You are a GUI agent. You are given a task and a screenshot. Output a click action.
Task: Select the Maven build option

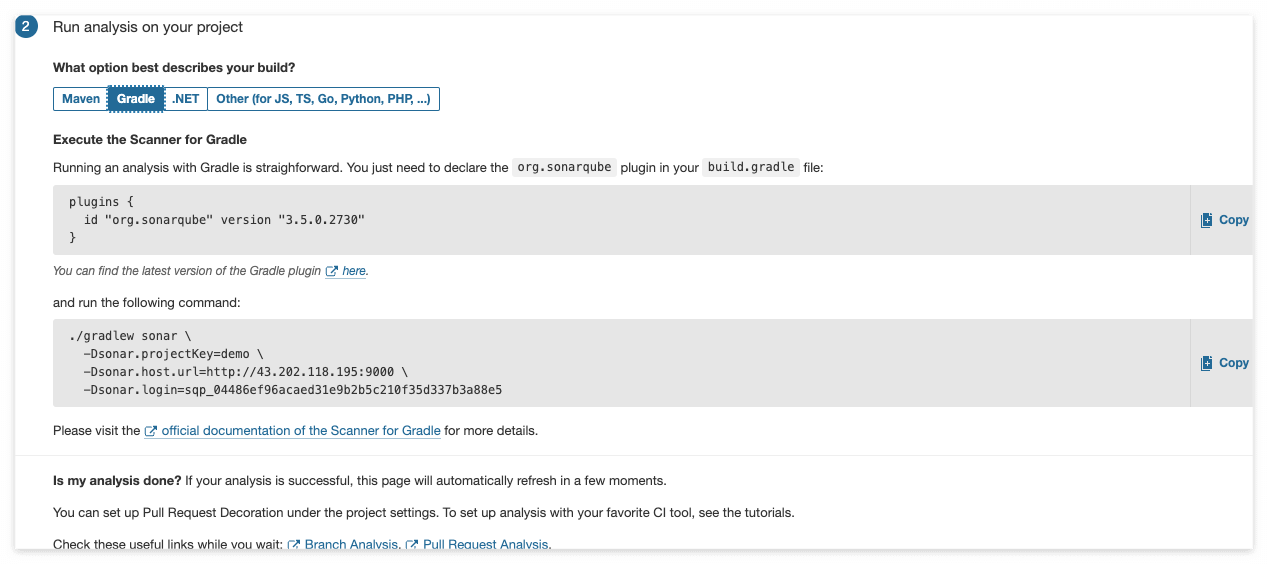(x=81, y=99)
